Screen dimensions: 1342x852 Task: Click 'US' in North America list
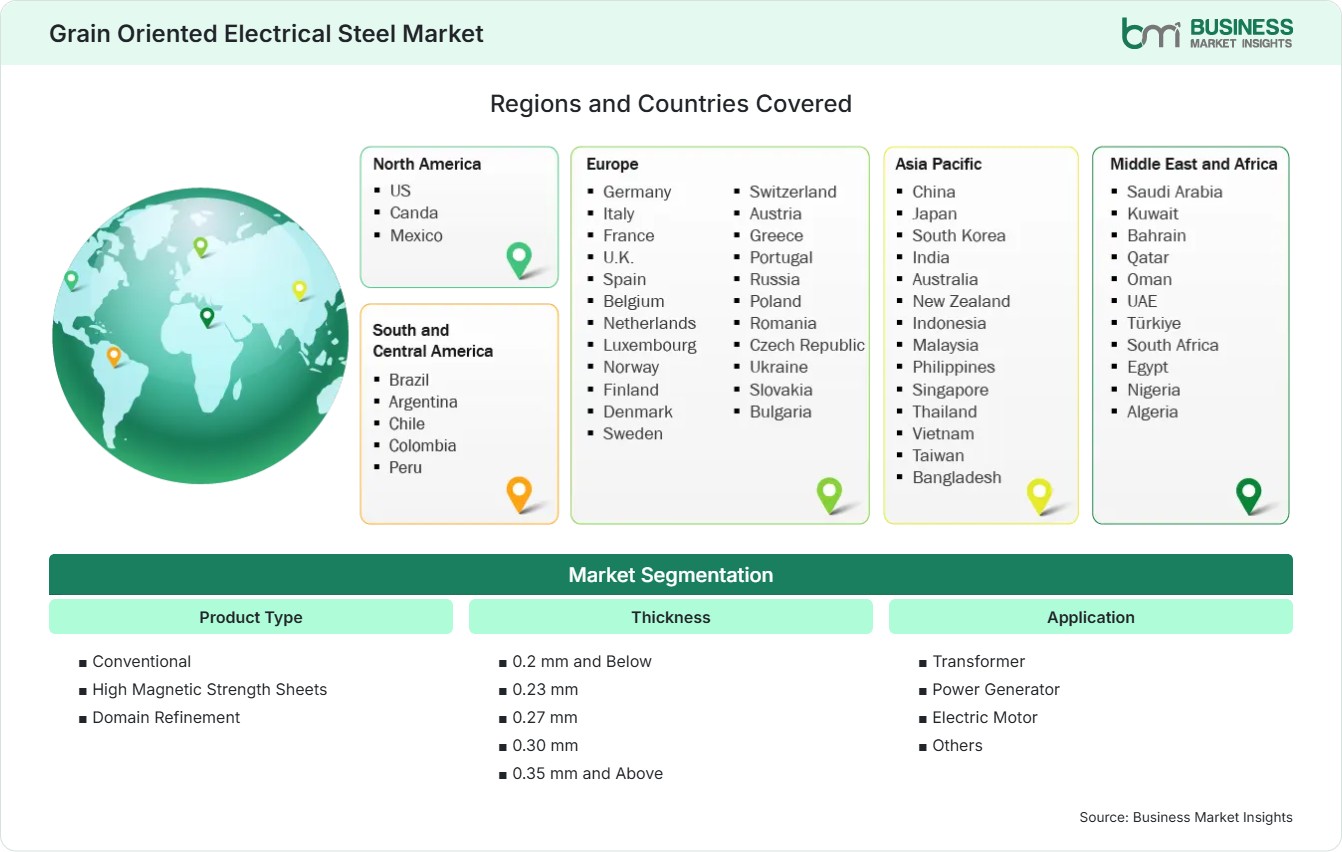400,190
